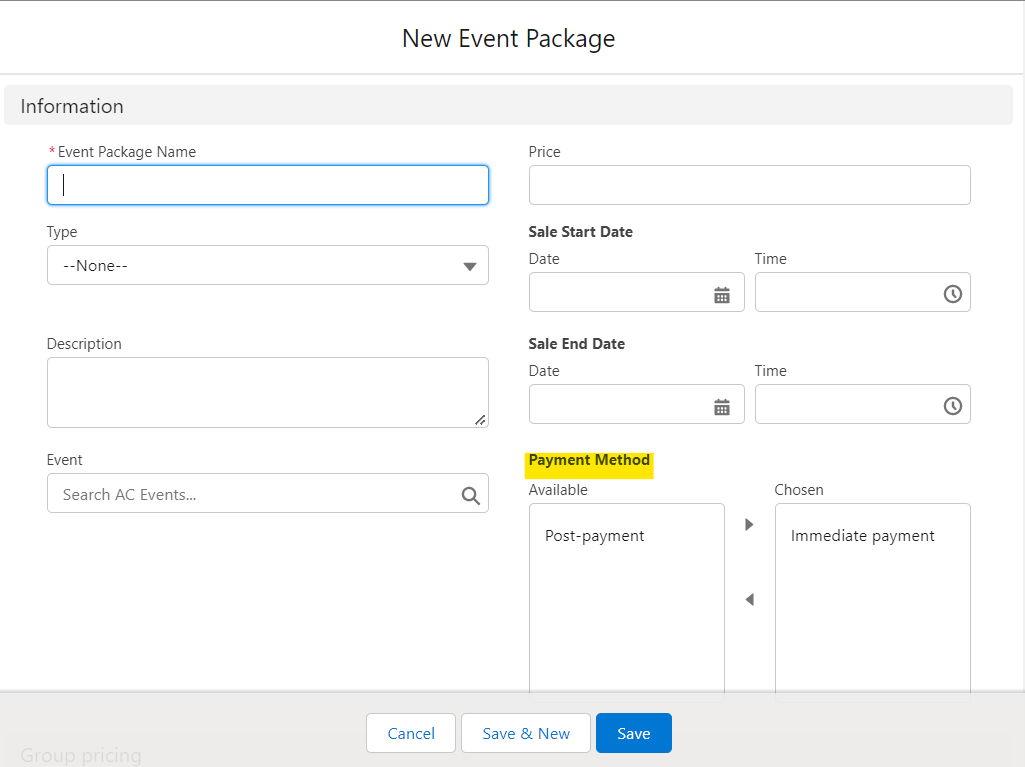Image resolution: width=1025 pixels, height=767 pixels.
Task: Move selection to Chosen with right arrow
Action: click(x=749, y=525)
